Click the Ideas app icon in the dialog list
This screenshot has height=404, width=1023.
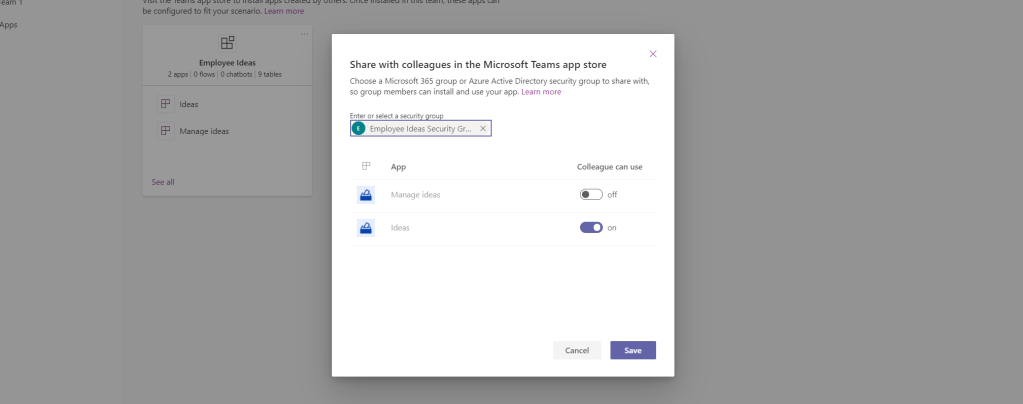(366, 228)
